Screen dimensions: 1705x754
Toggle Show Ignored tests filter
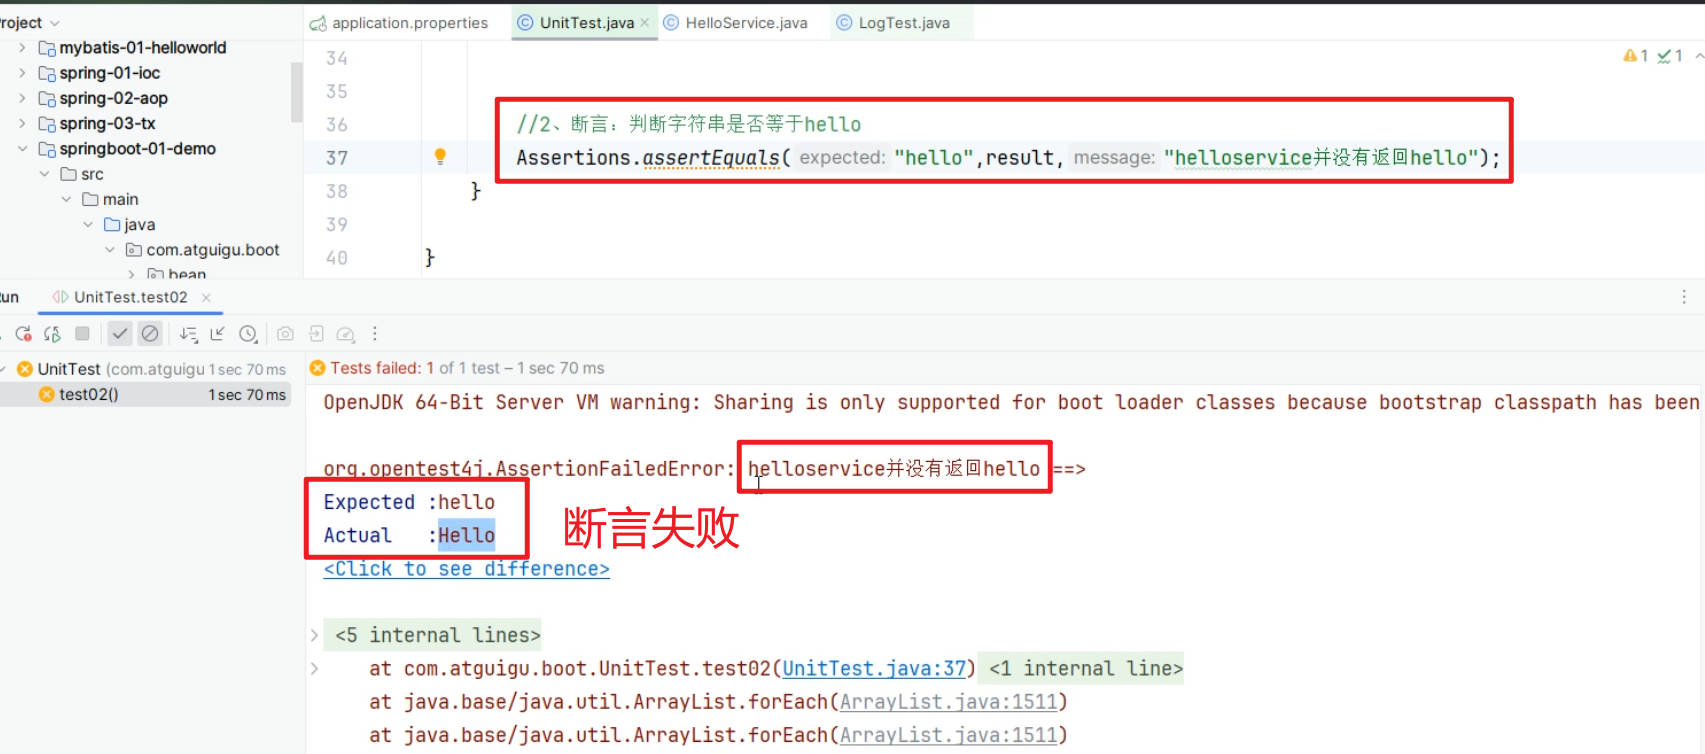150,334
